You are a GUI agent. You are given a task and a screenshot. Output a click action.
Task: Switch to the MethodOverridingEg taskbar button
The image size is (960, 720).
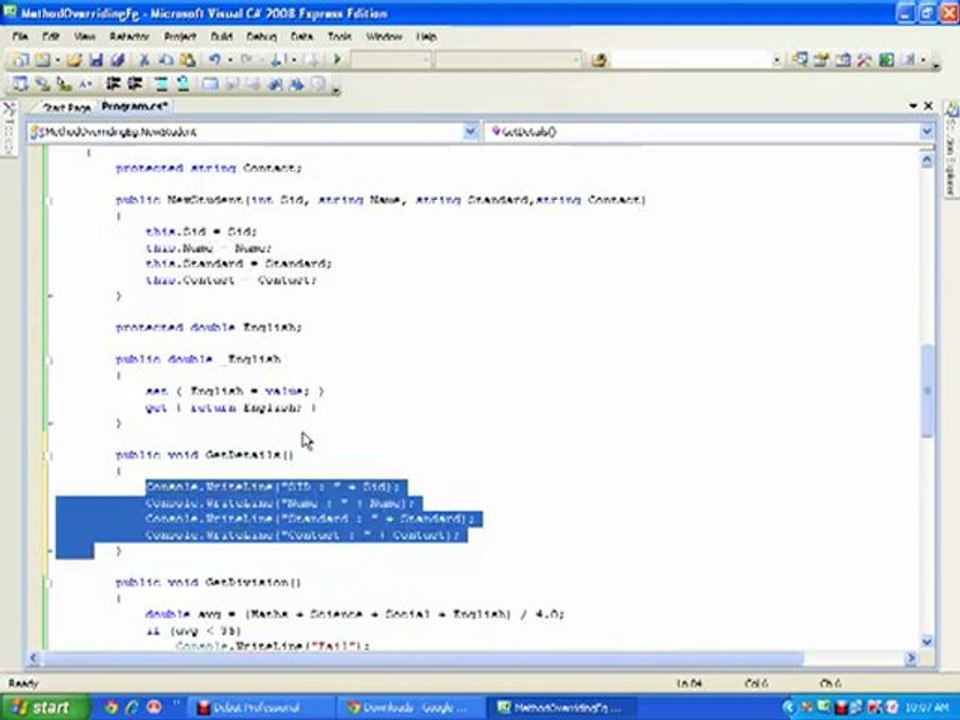pos(563,708)
